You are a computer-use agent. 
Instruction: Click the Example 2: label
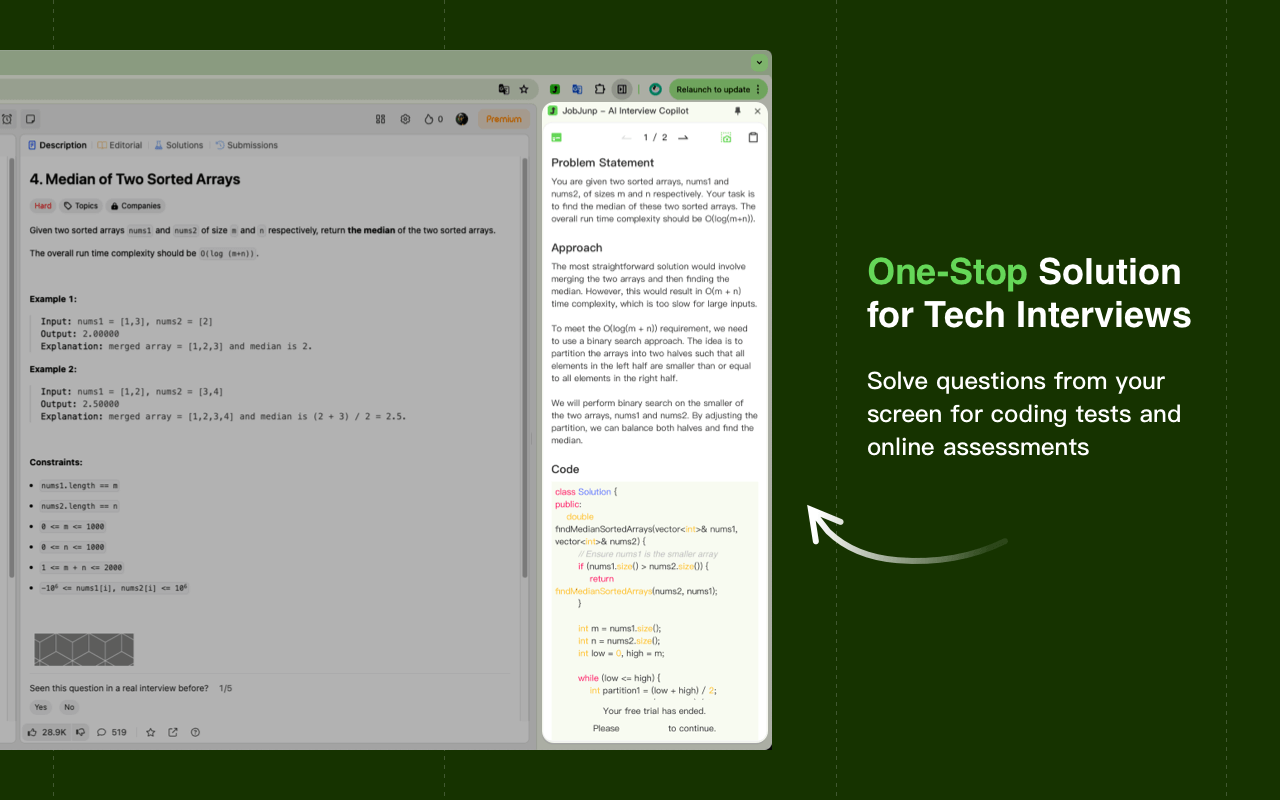pyautogui.click(x=53, y=369)
